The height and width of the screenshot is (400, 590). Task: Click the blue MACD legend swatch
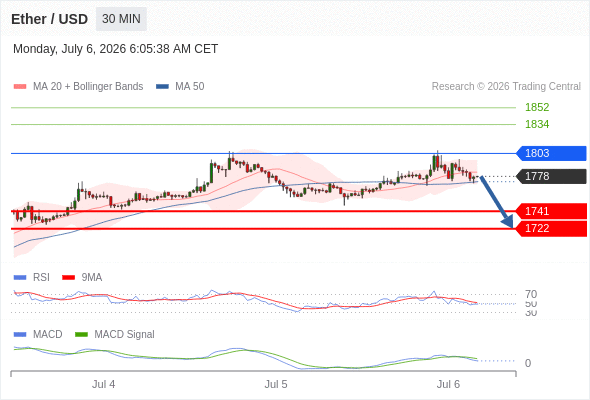20,335
